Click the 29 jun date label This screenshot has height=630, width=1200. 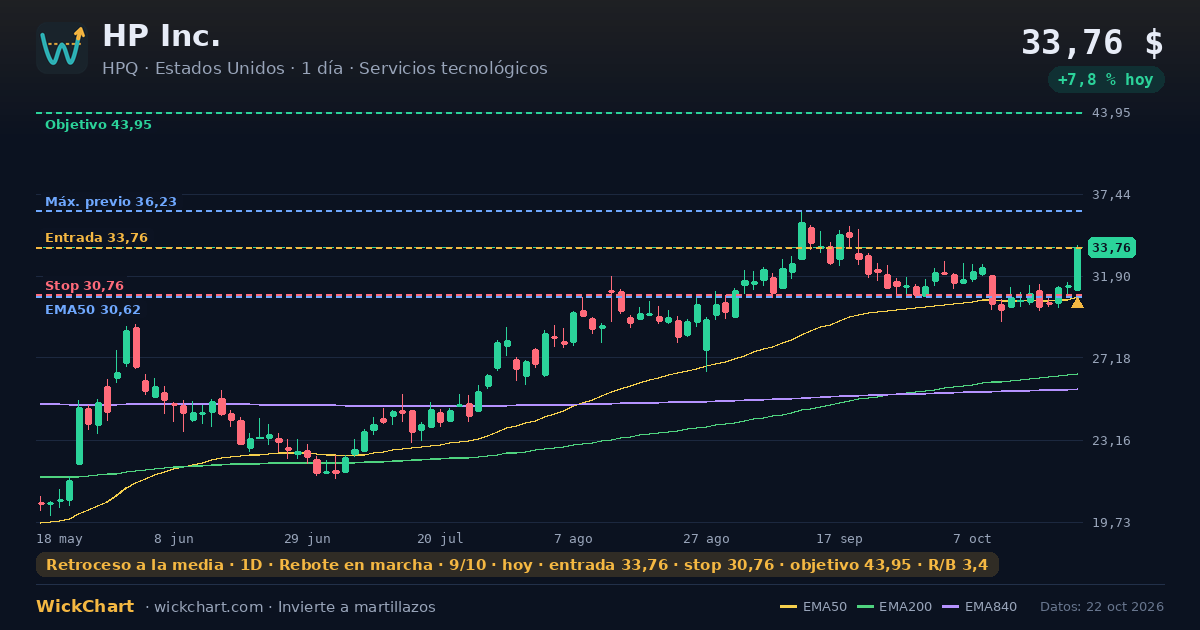(x=307, y=538)
